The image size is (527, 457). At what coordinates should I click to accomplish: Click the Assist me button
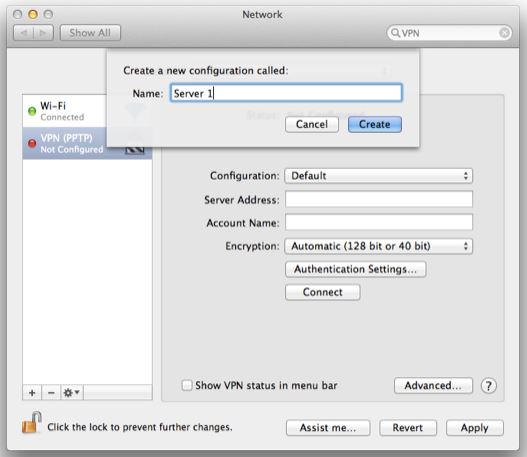[328, 428]
